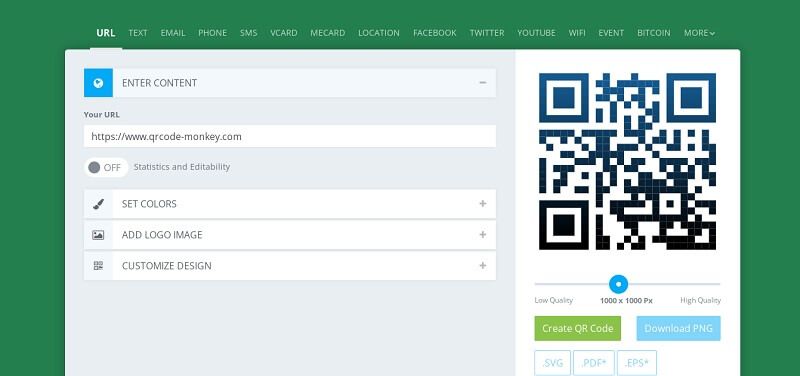Click the quality slider handle
Screen dimensions: 800x376
[x=619, y=284]
